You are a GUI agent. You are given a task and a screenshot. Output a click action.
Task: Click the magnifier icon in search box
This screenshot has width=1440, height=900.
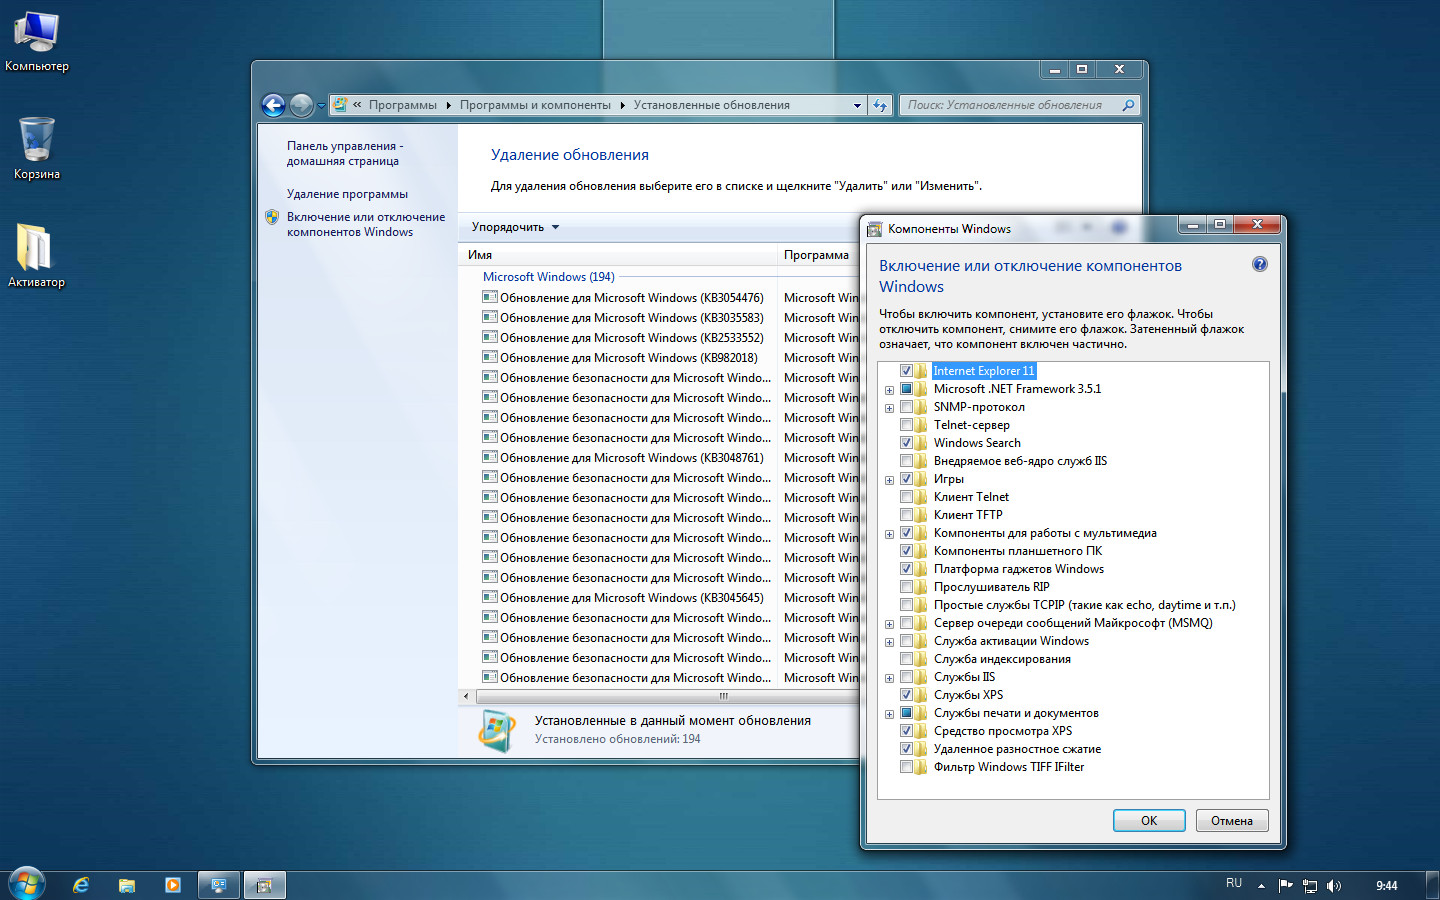pos(1128,105)
